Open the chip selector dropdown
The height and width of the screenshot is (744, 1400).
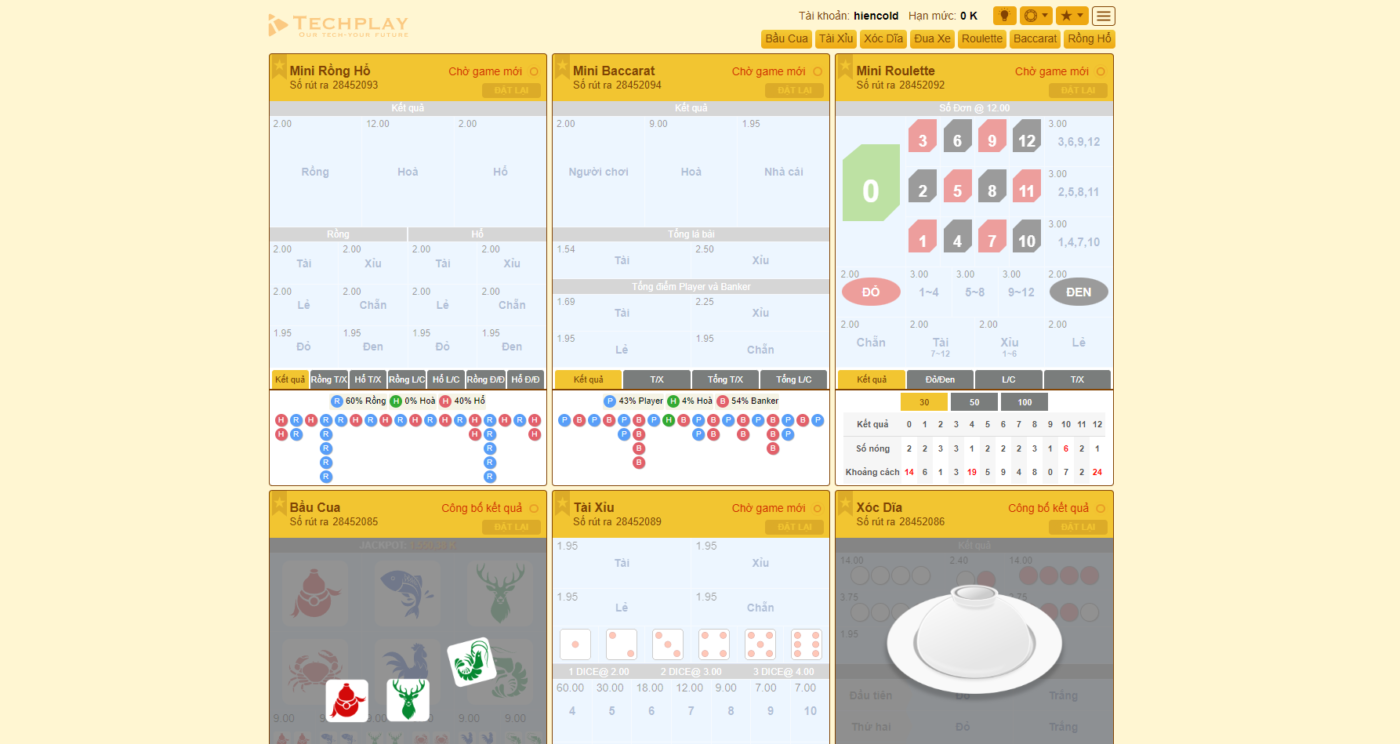coord(1036,16)
